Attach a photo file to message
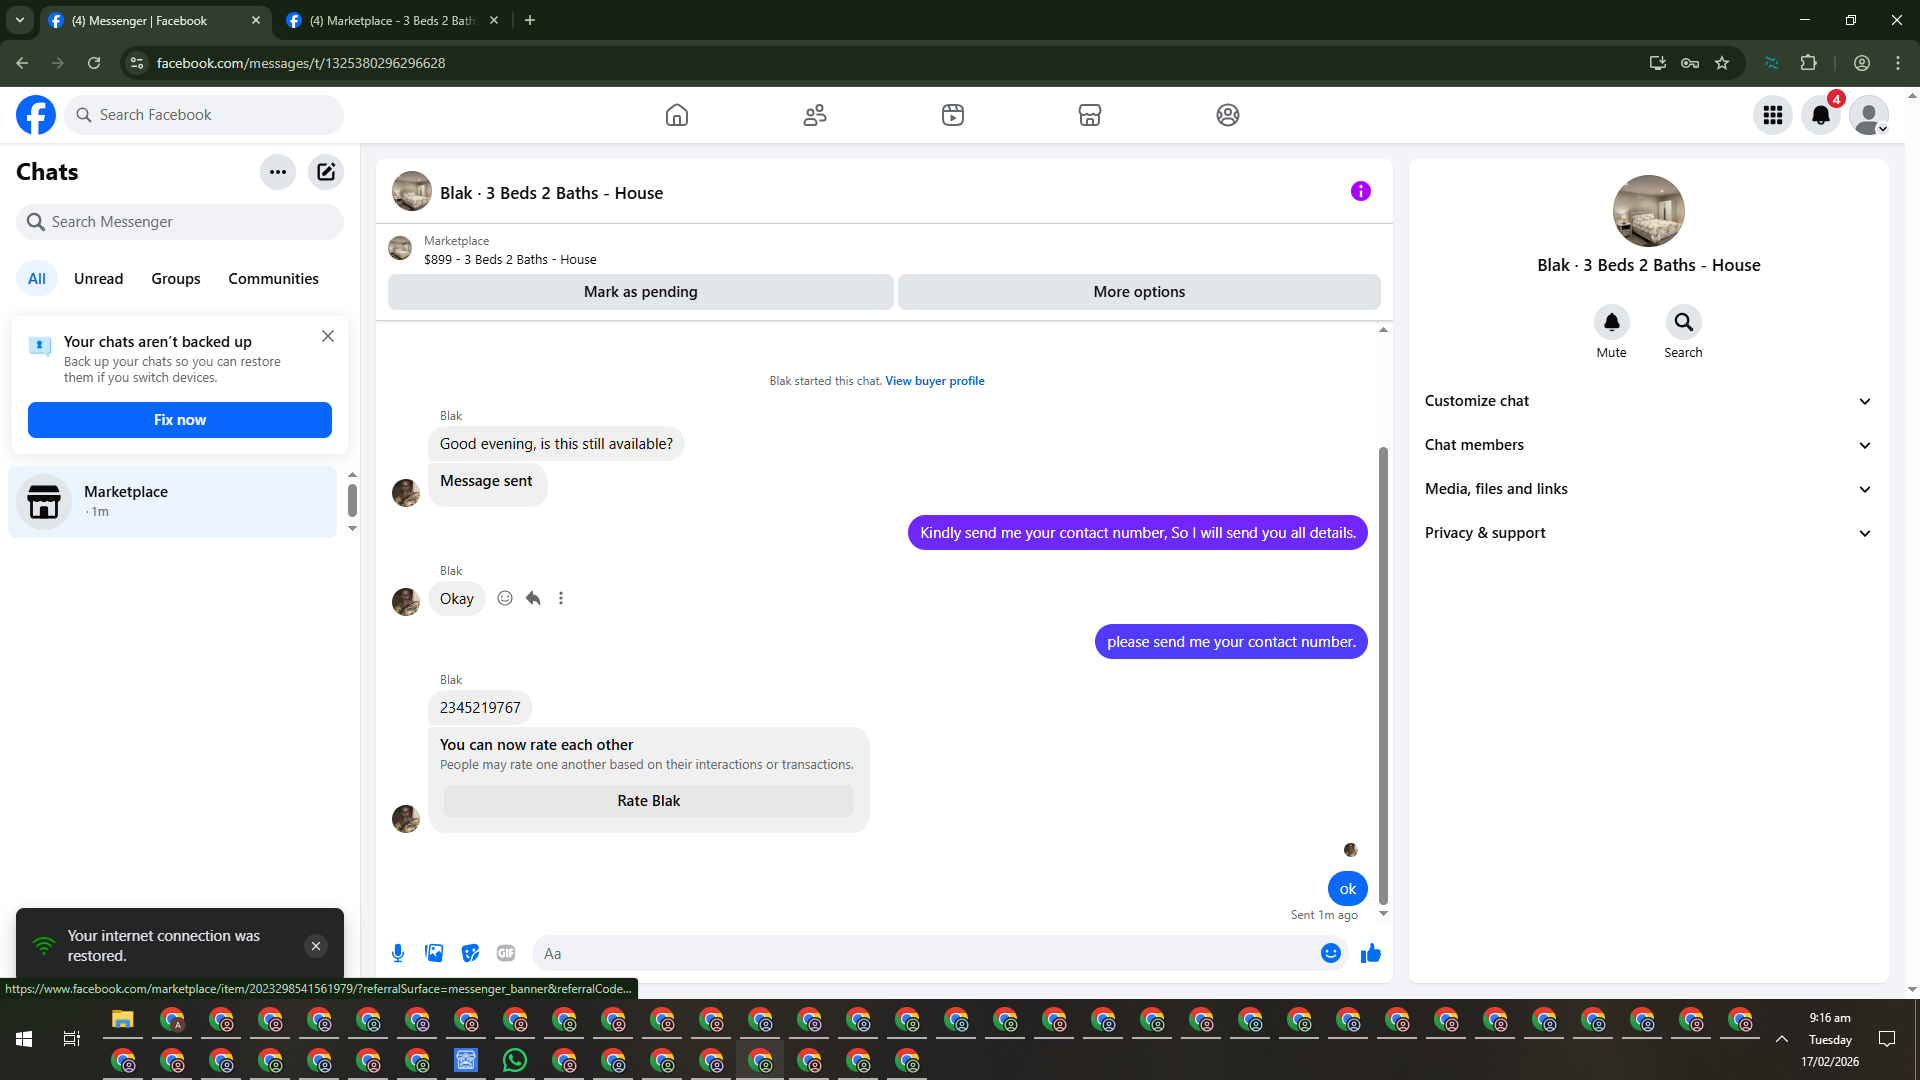The height and width of the screenshot is (1080, 1920). [x=434, y=953]
